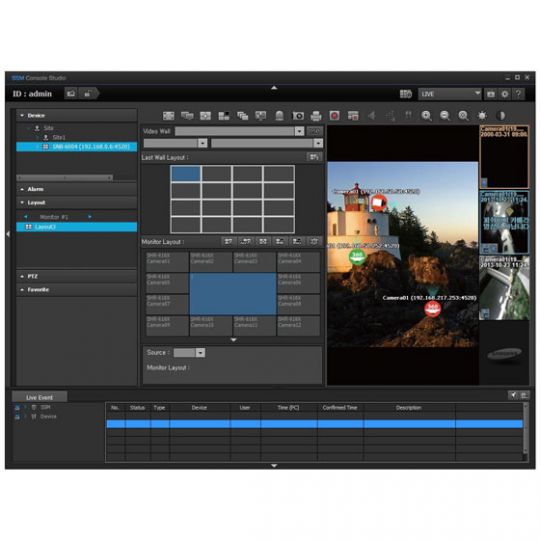540x540 pixels.
Task: Click the list icon right of the Live Event speaker
Action: coord(525,395)
